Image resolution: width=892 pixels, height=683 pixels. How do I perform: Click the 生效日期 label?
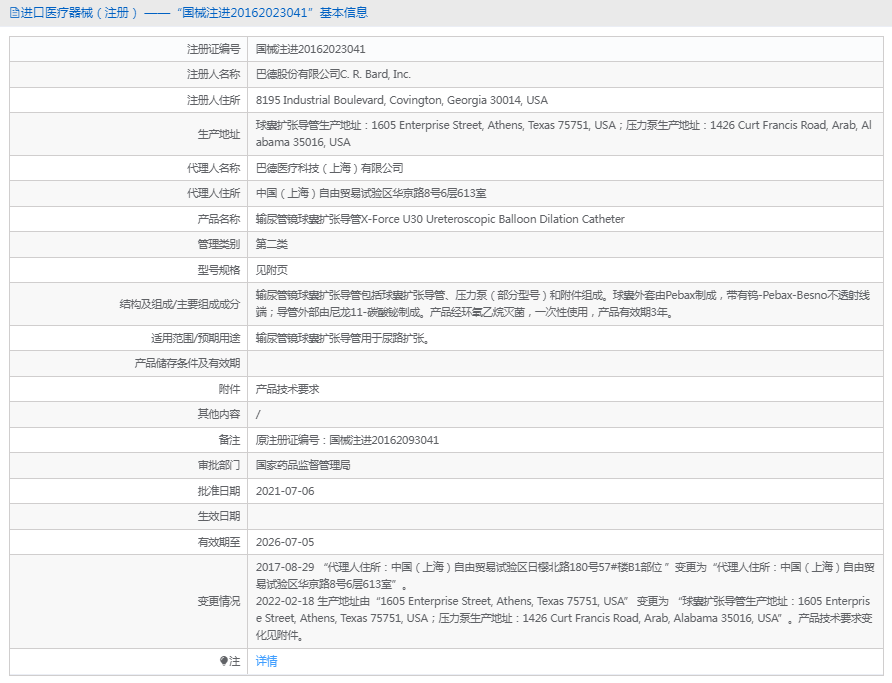coord(219,516)
